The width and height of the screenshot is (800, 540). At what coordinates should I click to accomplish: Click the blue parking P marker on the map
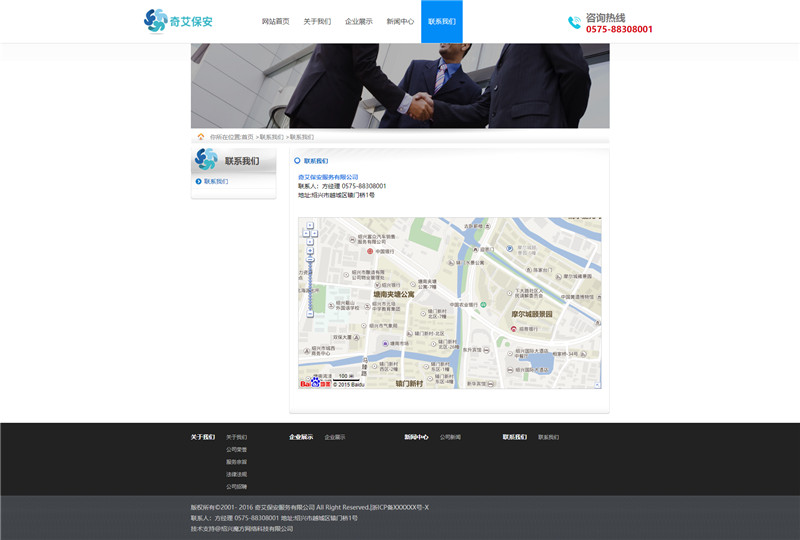509,249
